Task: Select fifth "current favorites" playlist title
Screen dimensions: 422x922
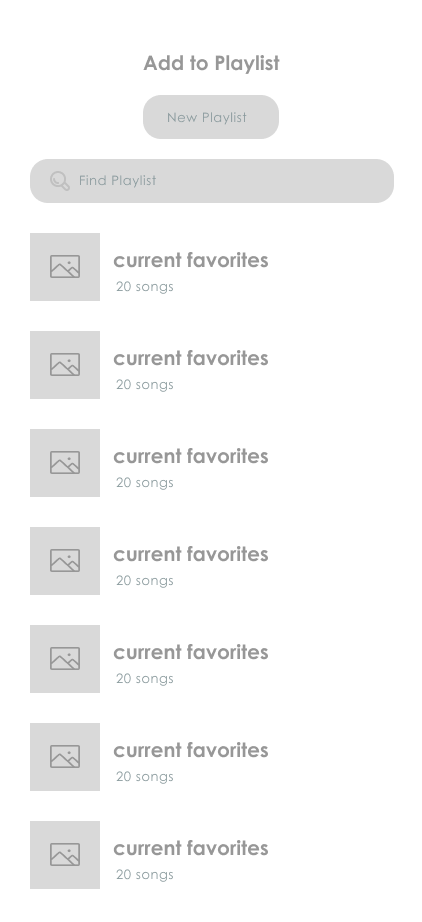Action: (x=190, y=652)
